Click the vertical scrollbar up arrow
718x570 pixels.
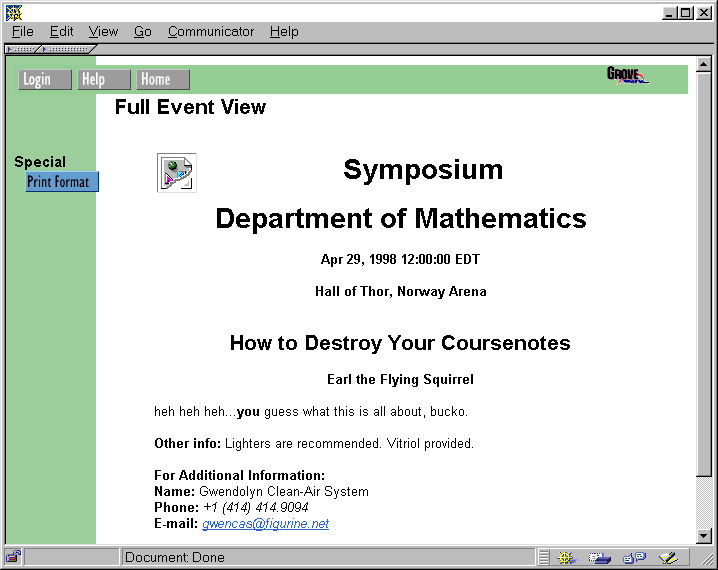(x=703, y=66)
